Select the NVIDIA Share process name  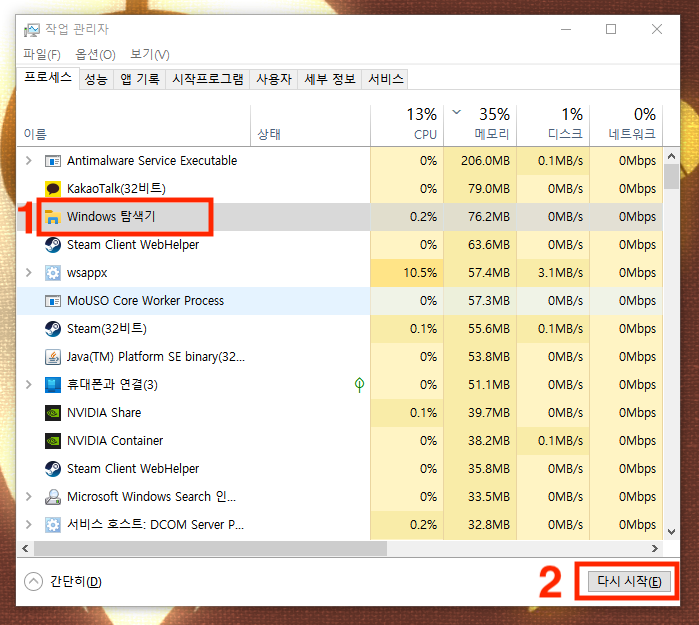(104, 413)
